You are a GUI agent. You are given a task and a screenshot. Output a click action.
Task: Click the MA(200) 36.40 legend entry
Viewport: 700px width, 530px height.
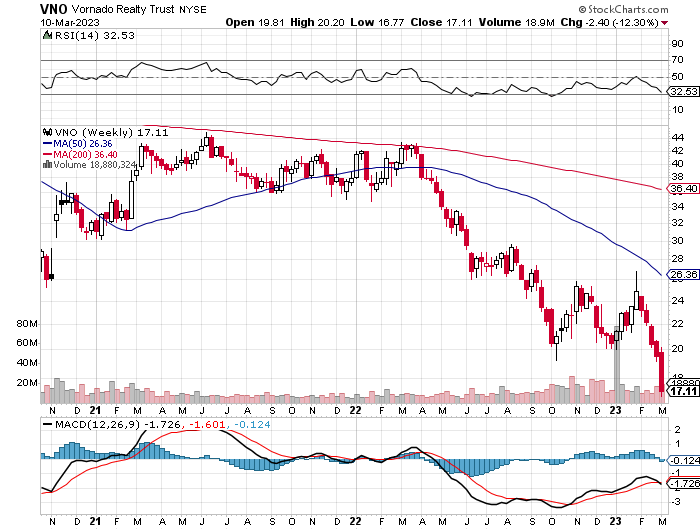86,154
